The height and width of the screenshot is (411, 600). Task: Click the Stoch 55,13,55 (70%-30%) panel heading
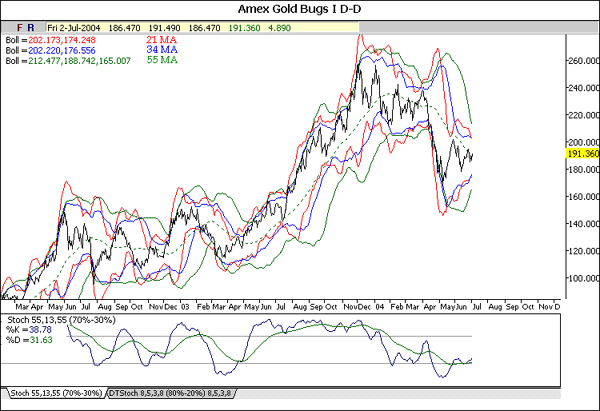click(x=61, y=320)
